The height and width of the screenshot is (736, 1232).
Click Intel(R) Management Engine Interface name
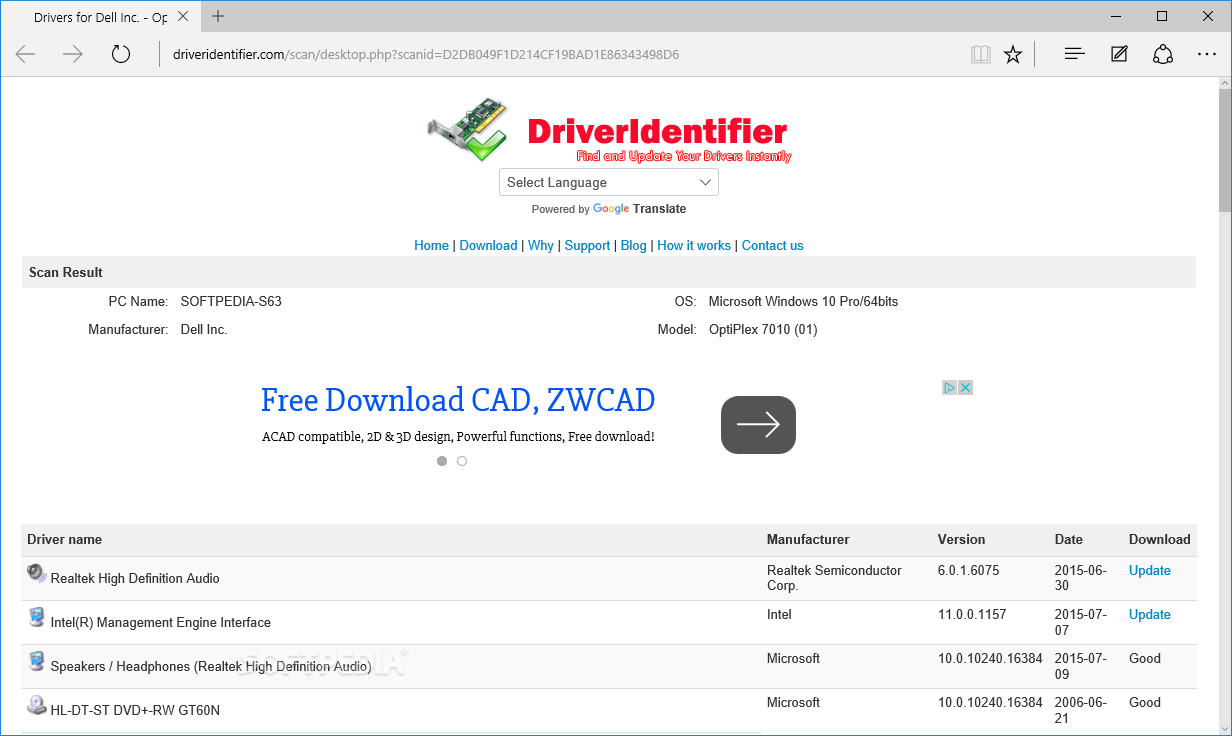(161, 622)
